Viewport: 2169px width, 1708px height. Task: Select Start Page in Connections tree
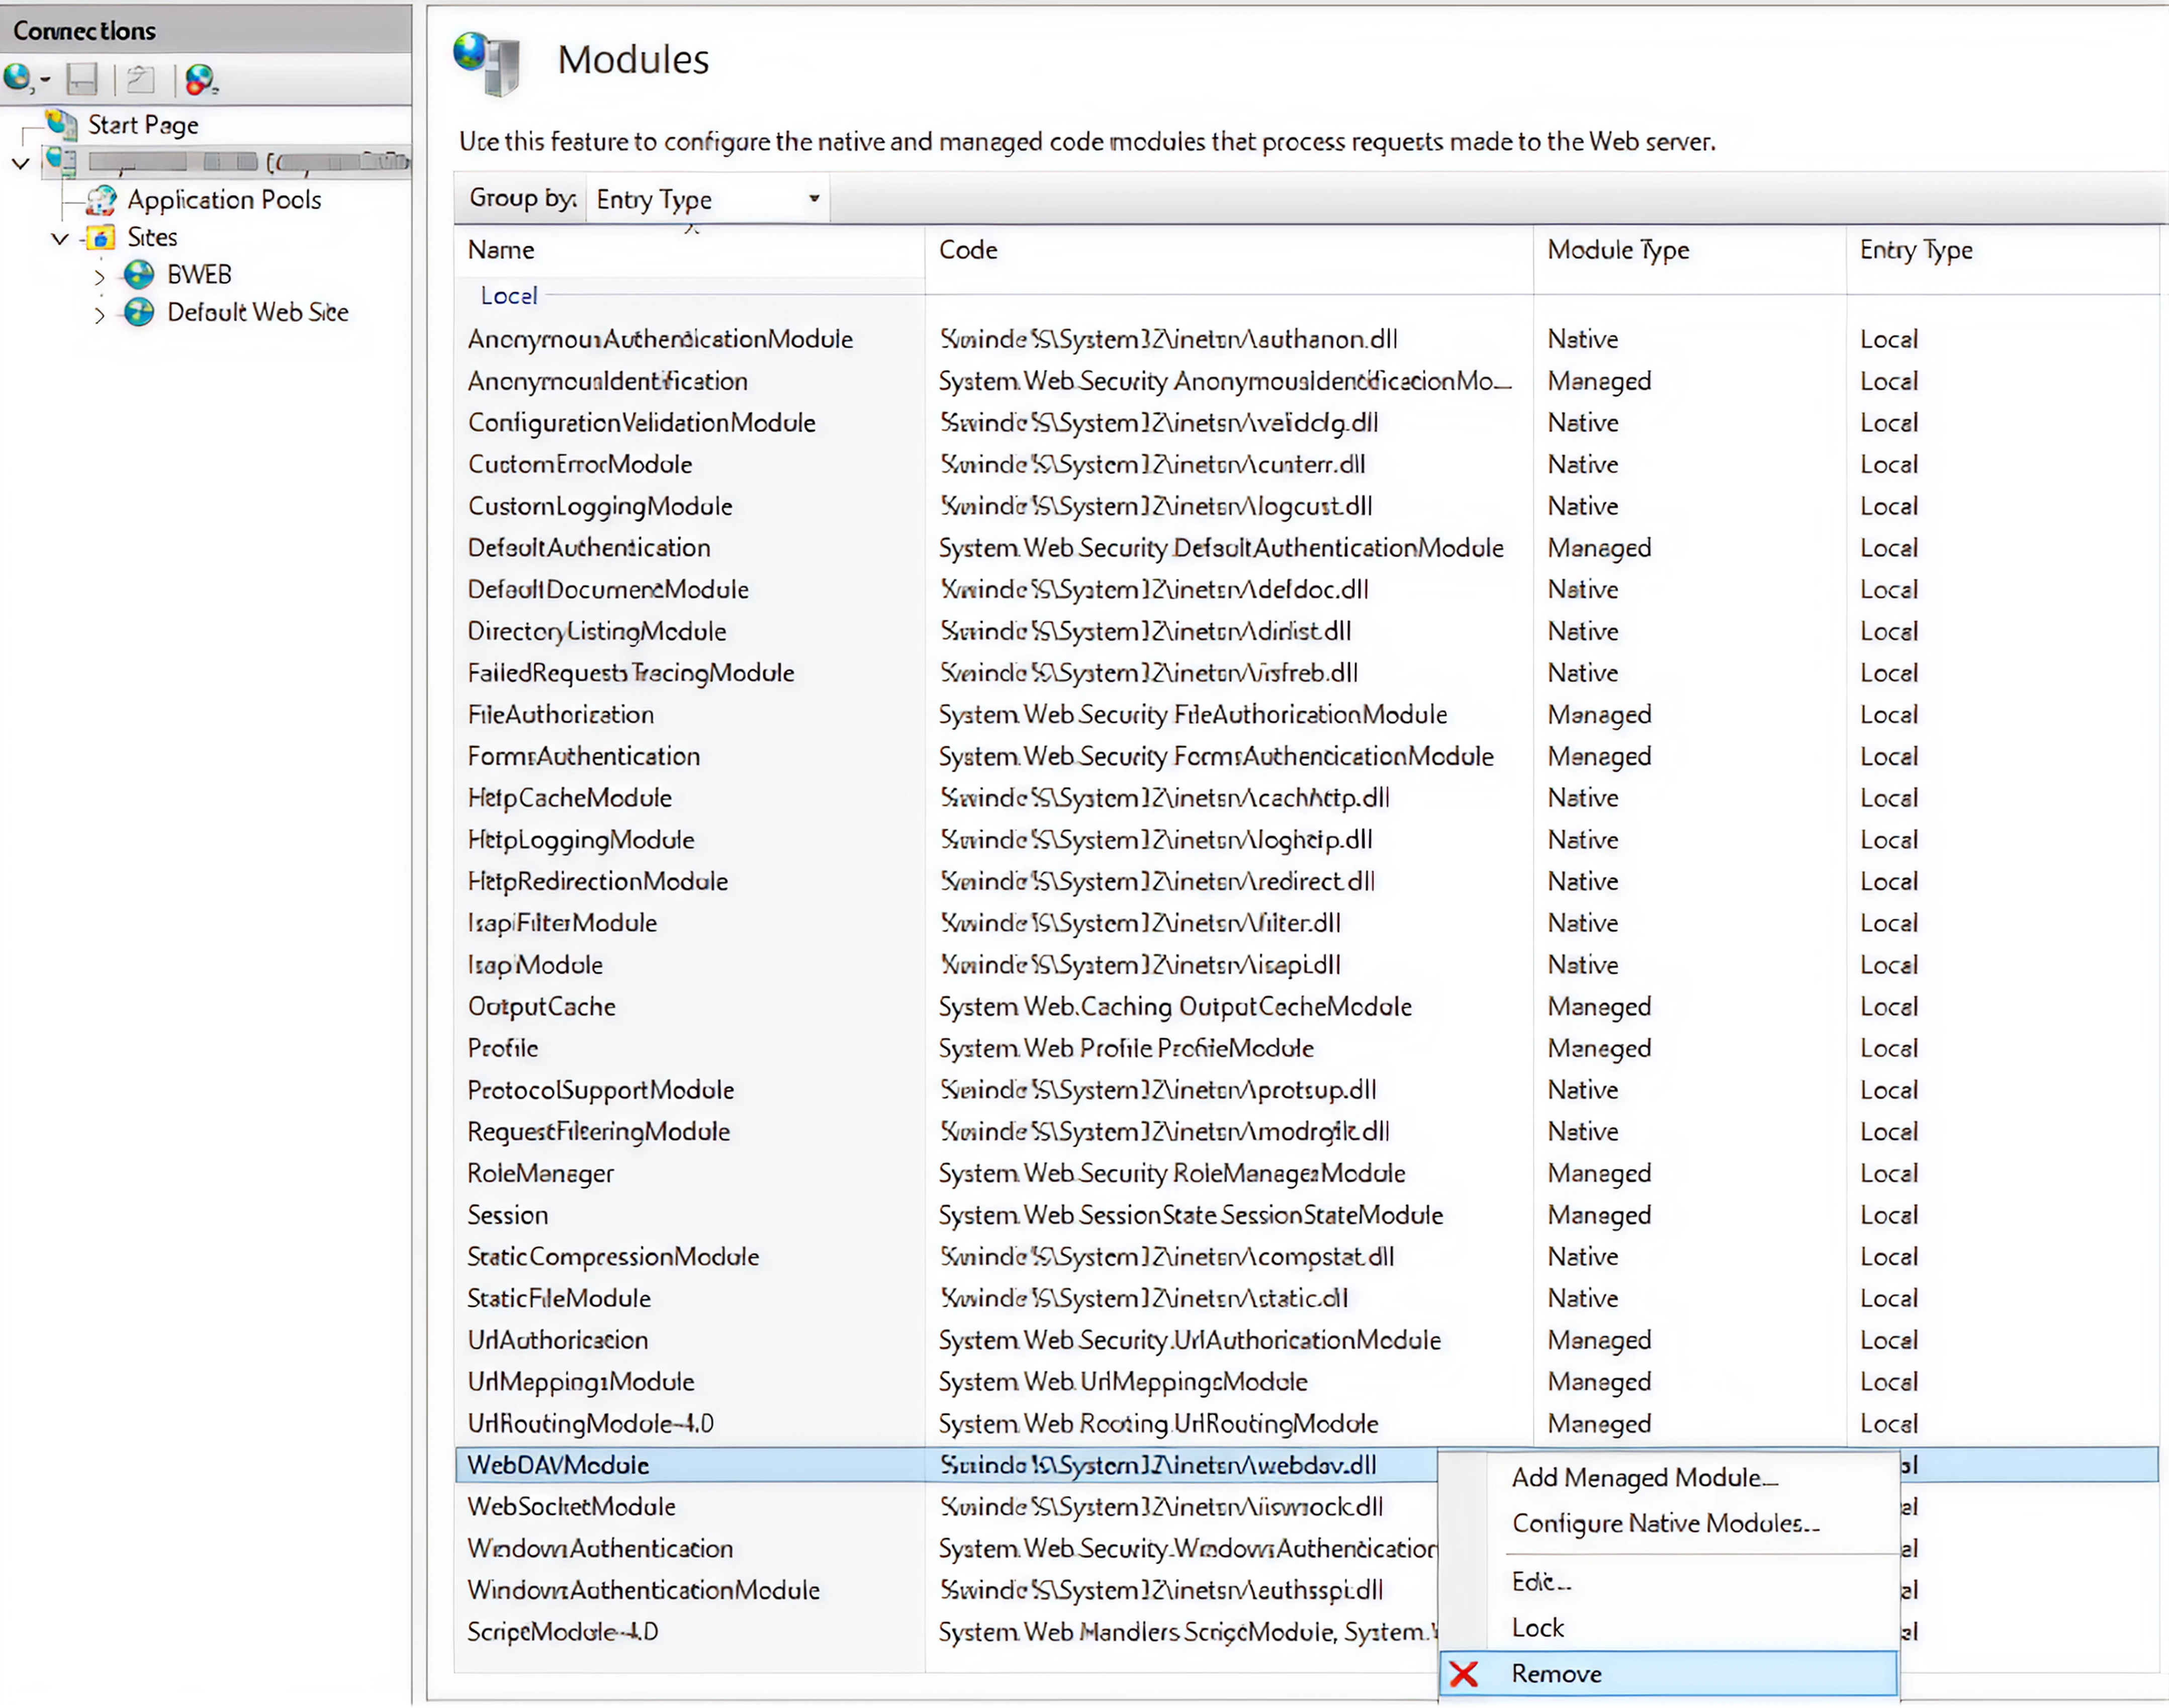tap(143, 125)
